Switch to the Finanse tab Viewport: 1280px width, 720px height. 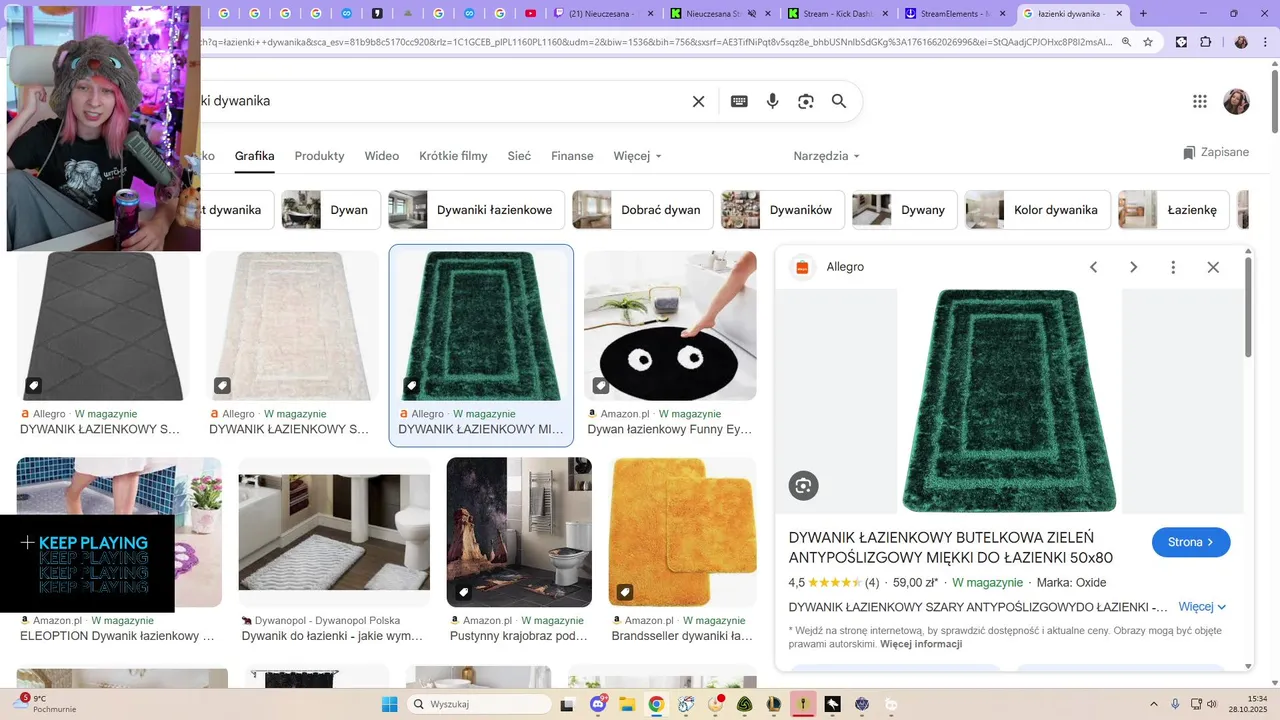tap(572, 156)
